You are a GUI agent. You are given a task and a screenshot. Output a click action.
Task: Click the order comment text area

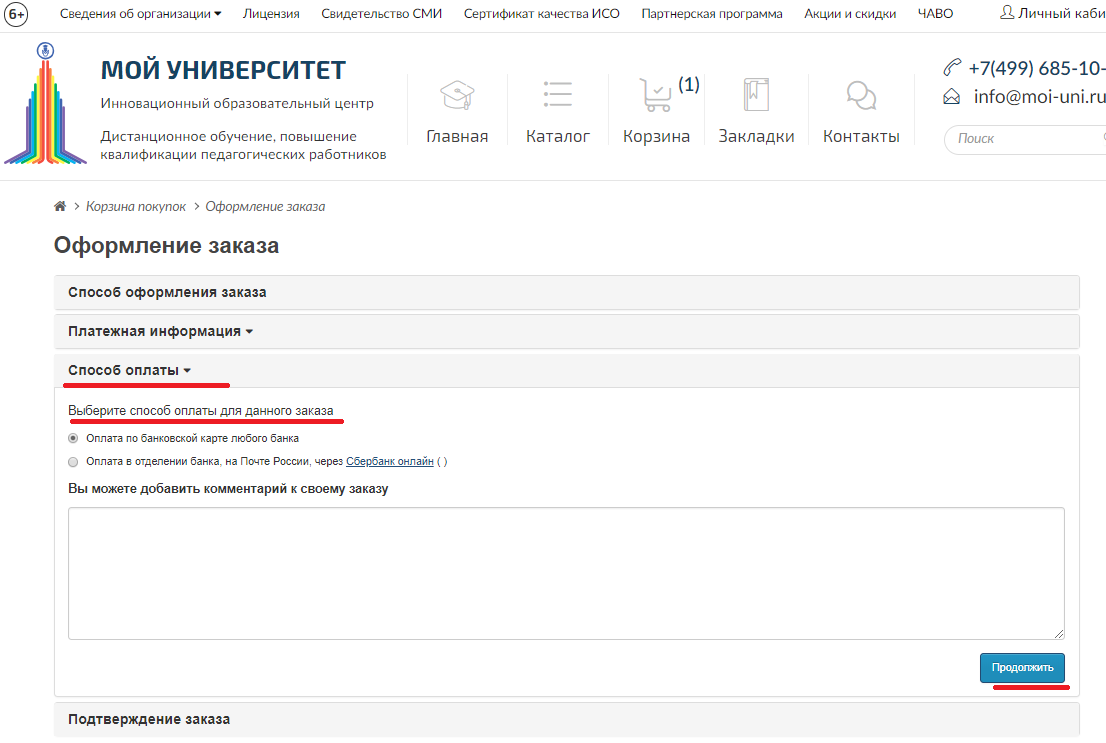(566, 573)
